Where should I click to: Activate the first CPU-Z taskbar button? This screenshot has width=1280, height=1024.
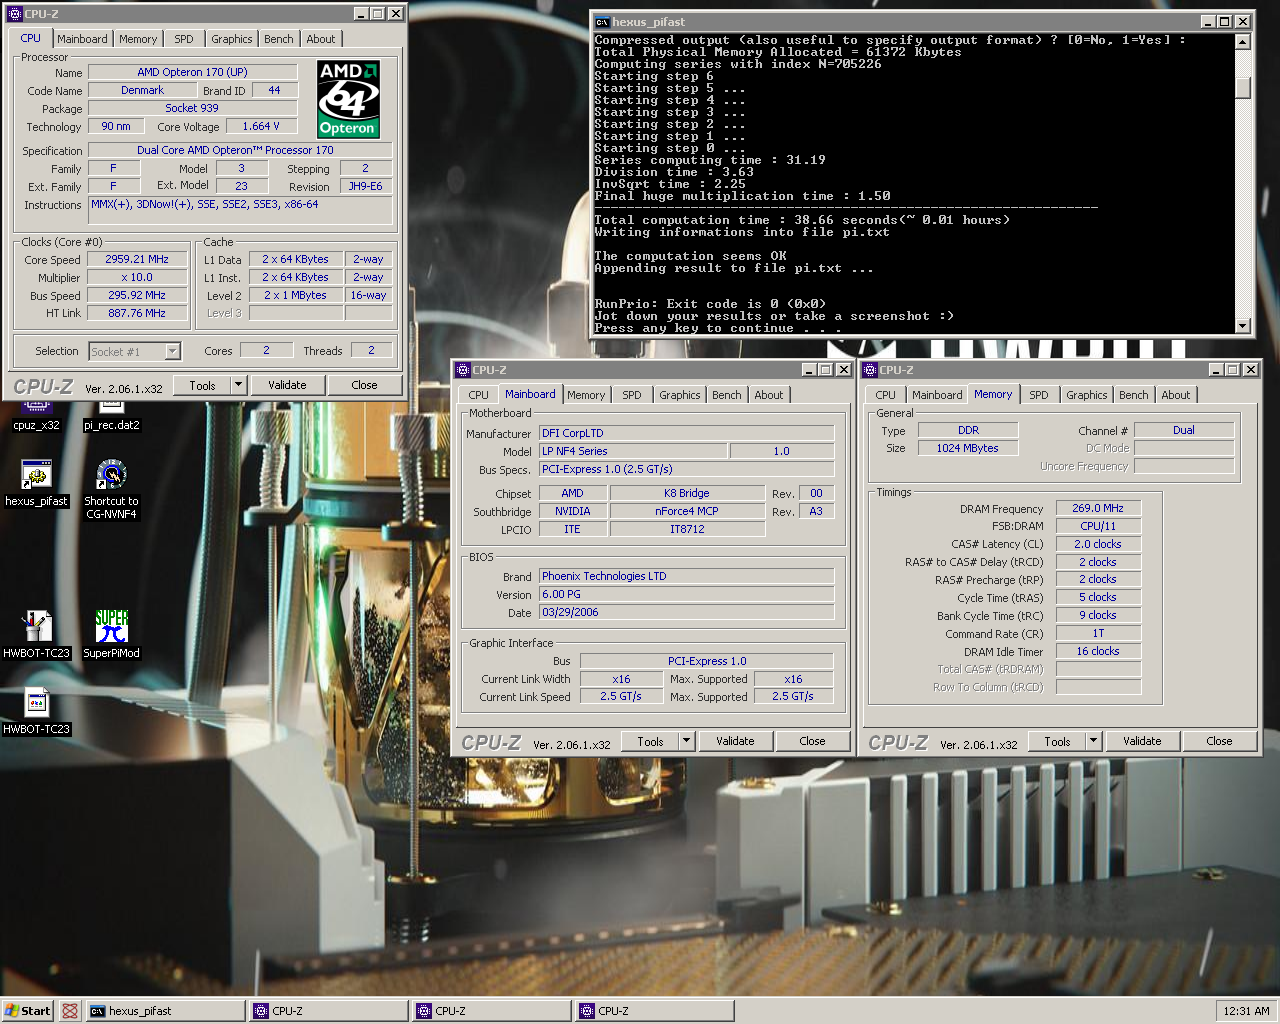click(328, 1011)
